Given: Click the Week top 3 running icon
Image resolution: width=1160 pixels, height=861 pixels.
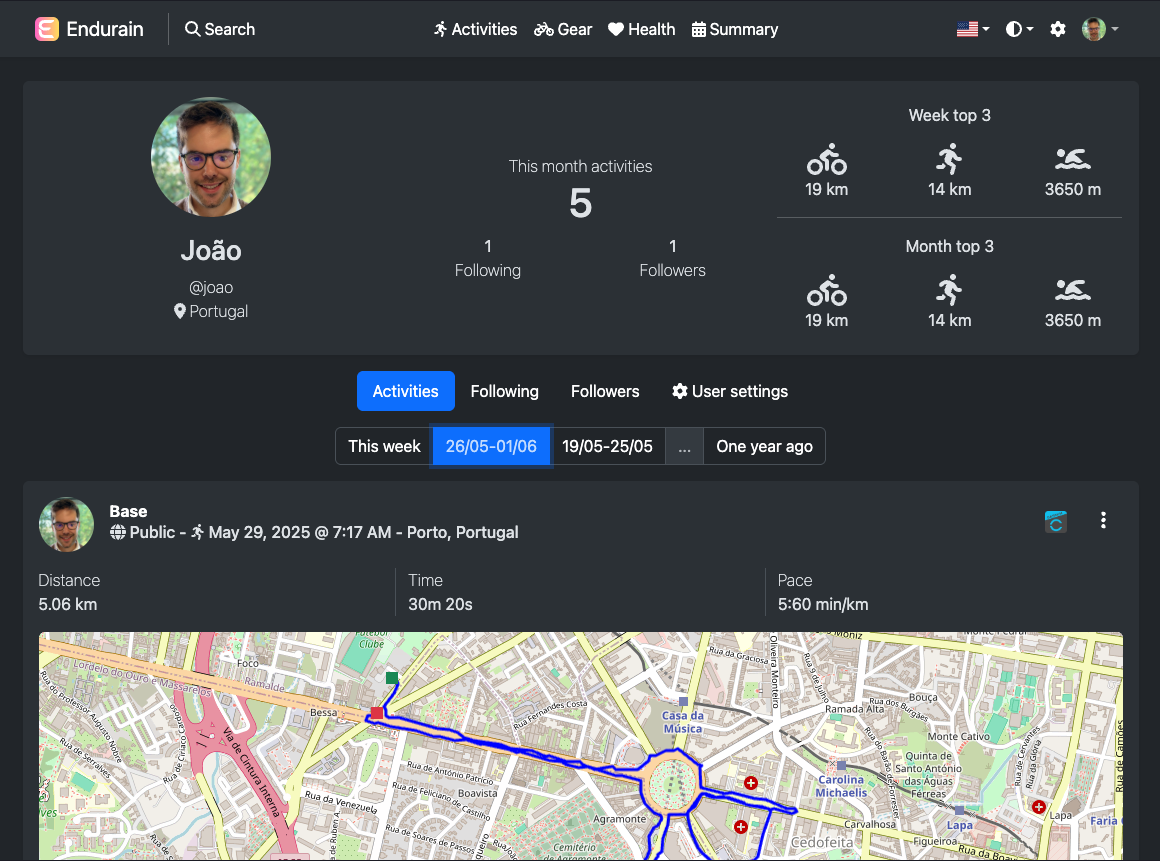Looking at the screenshot, I should click(949, 159).
